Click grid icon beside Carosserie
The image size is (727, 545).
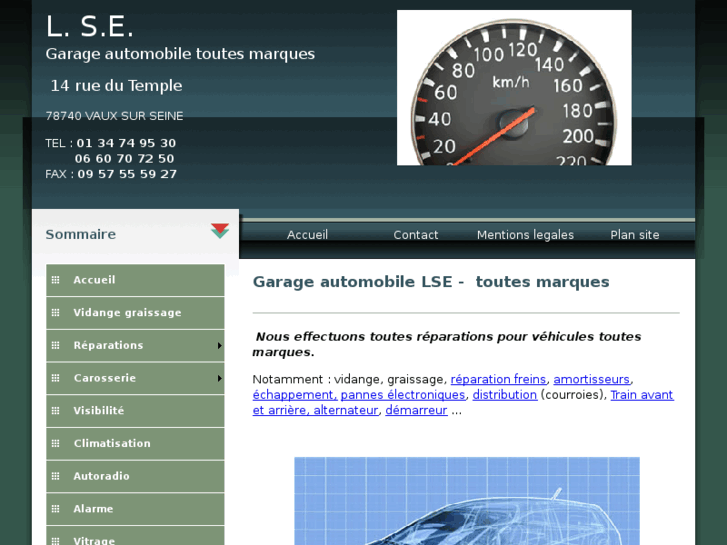(x=56, y=378)
